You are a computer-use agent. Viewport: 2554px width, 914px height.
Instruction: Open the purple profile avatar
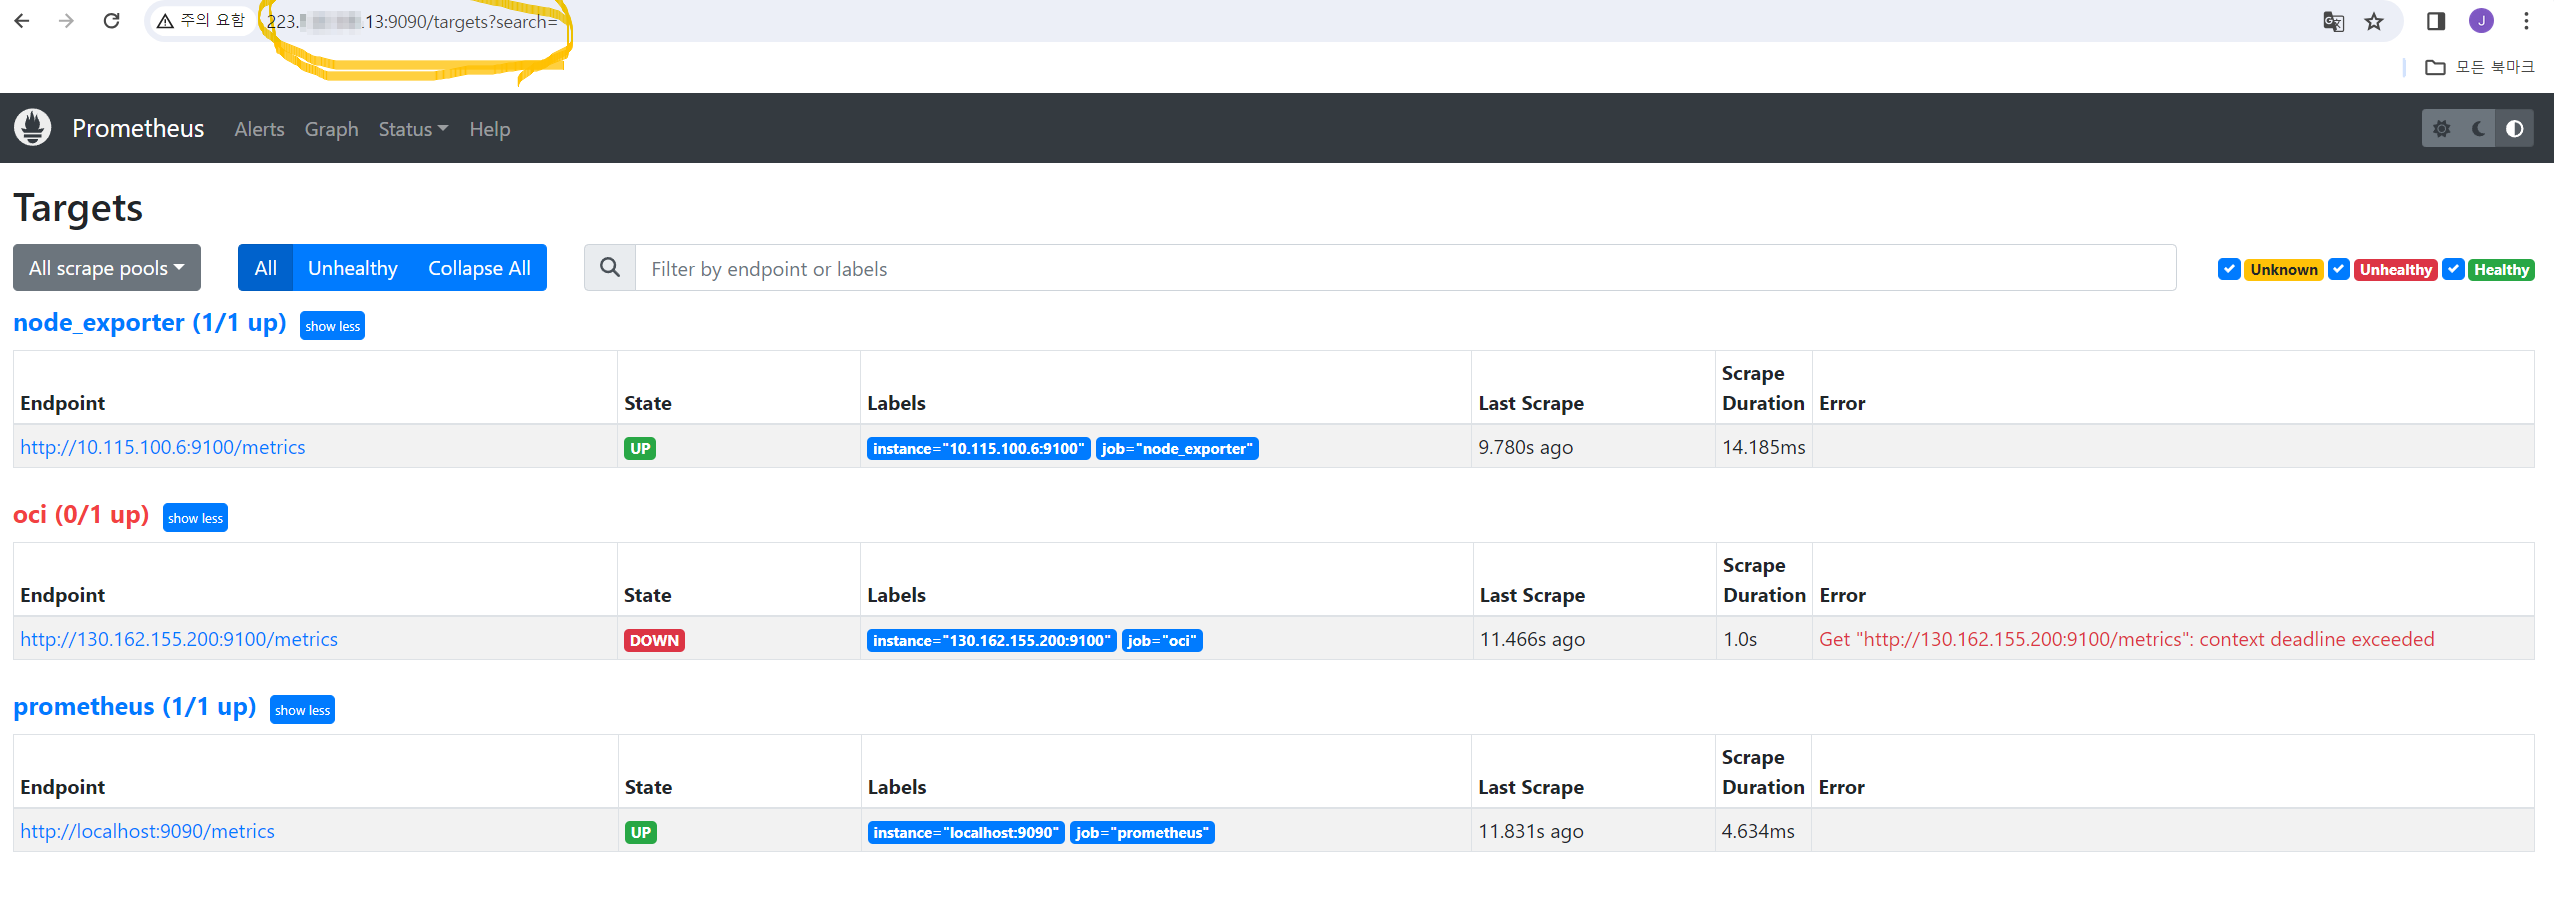2481,21
